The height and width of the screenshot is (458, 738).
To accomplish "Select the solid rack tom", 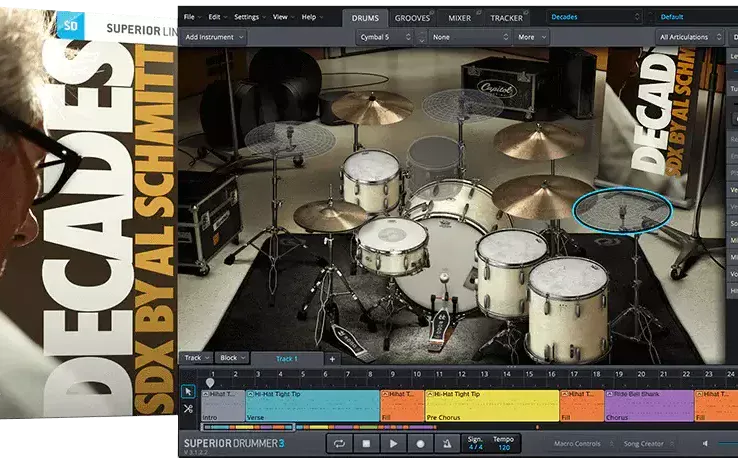I will [371, 180].
